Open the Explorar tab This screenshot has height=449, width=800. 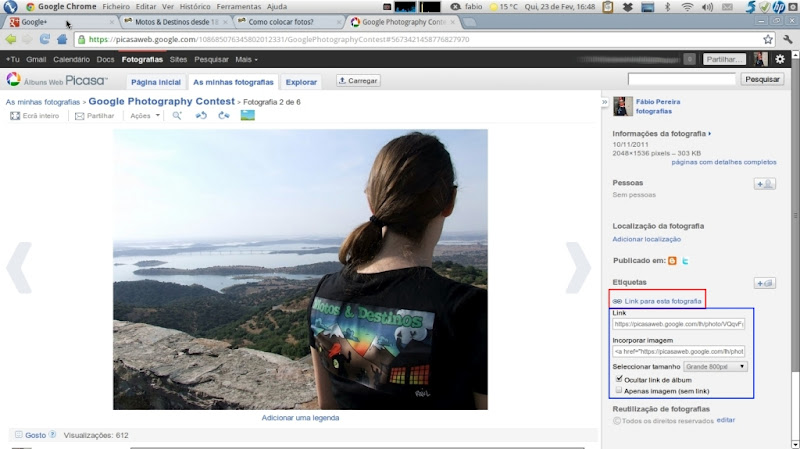point(301,82)
